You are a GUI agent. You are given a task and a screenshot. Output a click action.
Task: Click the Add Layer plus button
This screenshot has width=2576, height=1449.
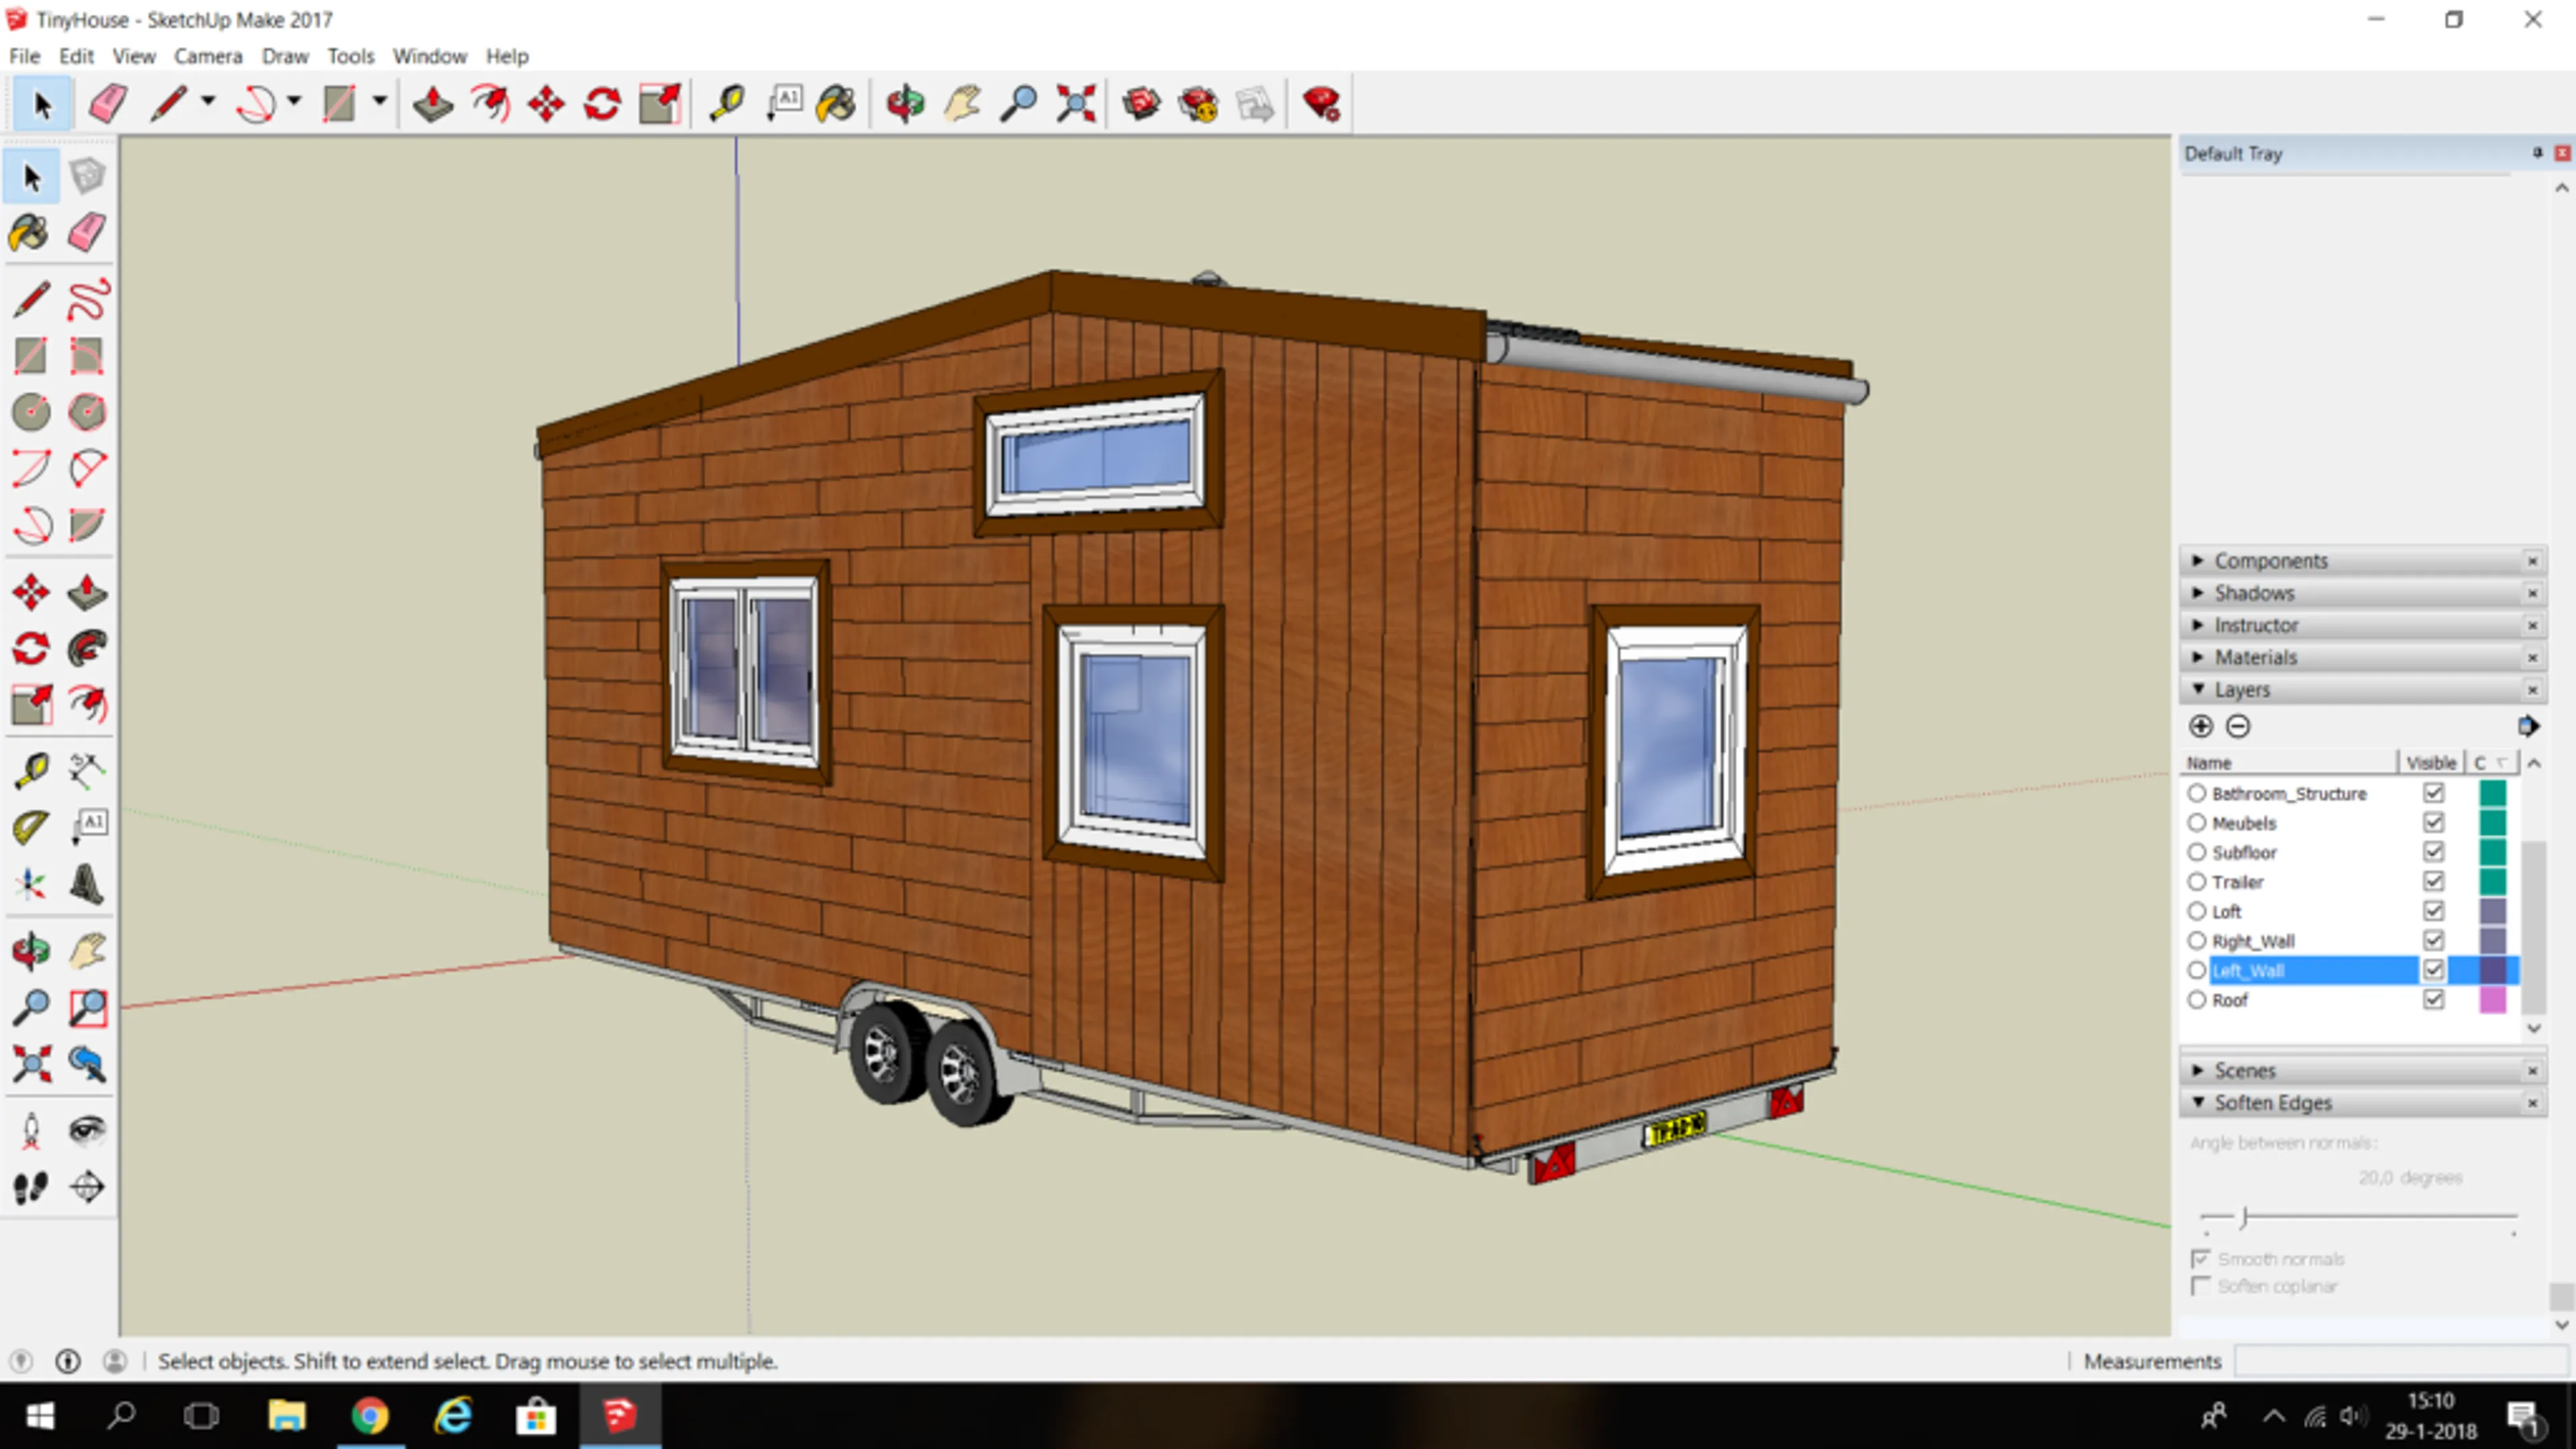pyautogui.click(x=2201, y=726)
